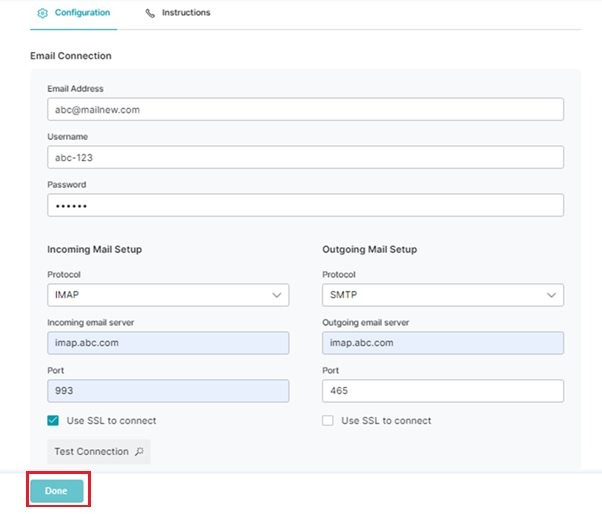The width and height of the screenshot is (602, 514).
Task: Click the Incoming email server field
Action: (x=168, y=343)
